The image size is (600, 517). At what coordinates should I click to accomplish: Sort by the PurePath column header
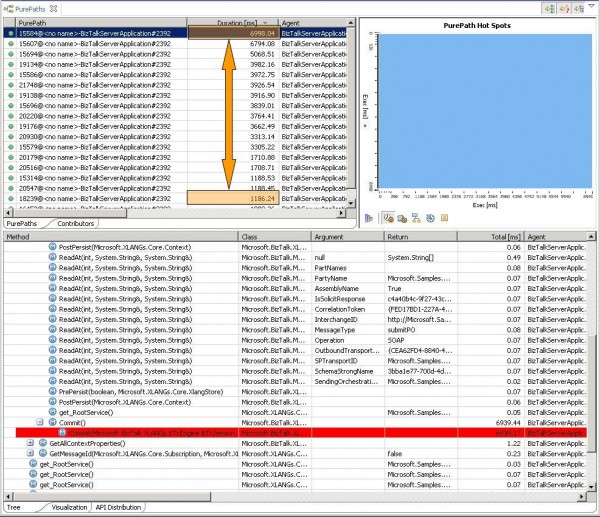point(101,23)
